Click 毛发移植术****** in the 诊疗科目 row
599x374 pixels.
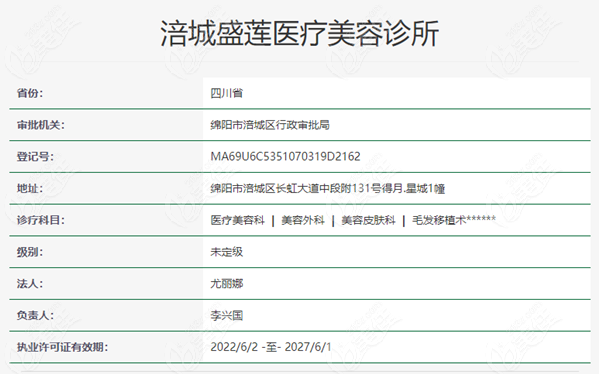click(x=454, y=220)
